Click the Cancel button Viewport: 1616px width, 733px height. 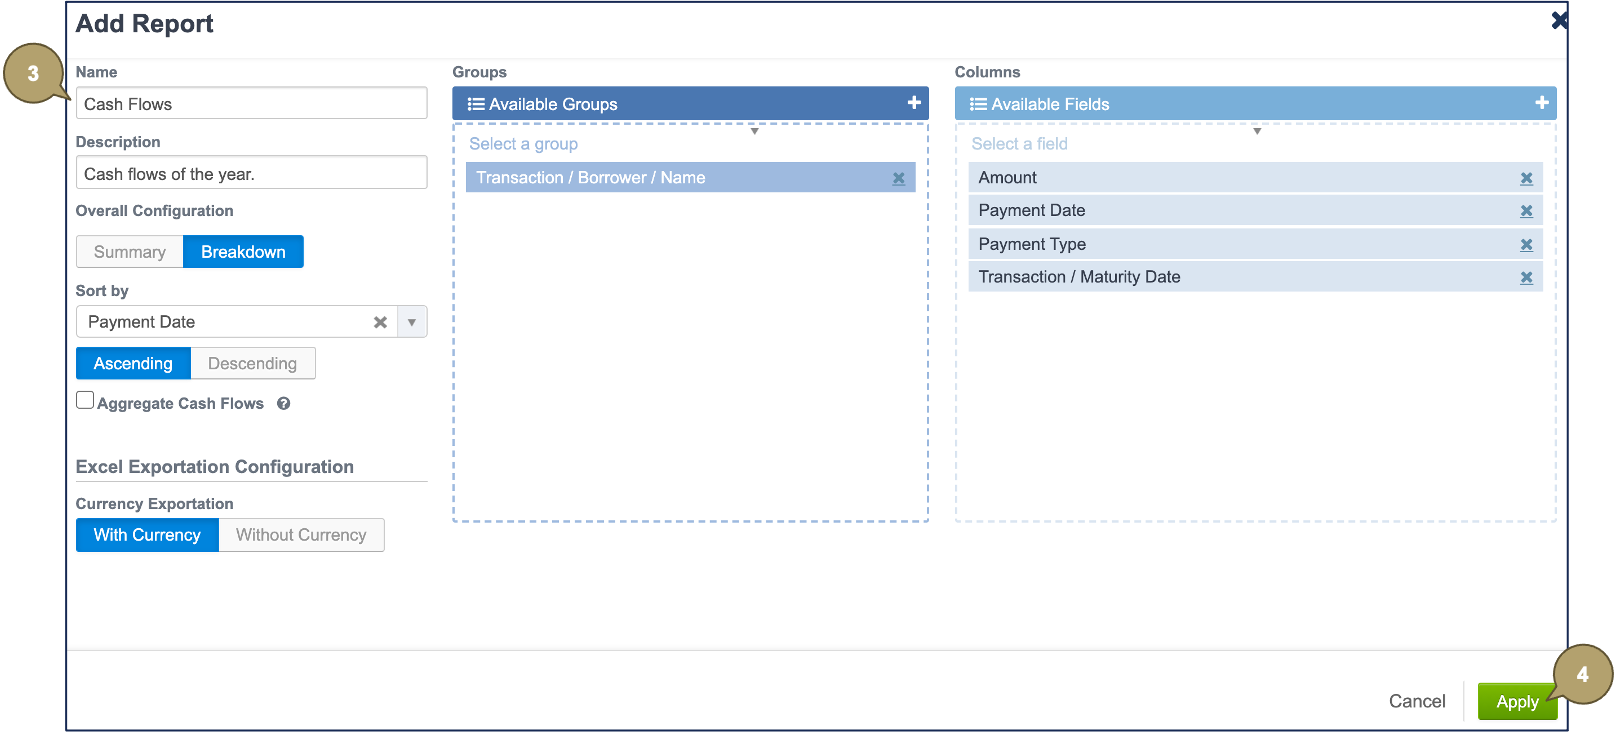(x=1416, y=702)
